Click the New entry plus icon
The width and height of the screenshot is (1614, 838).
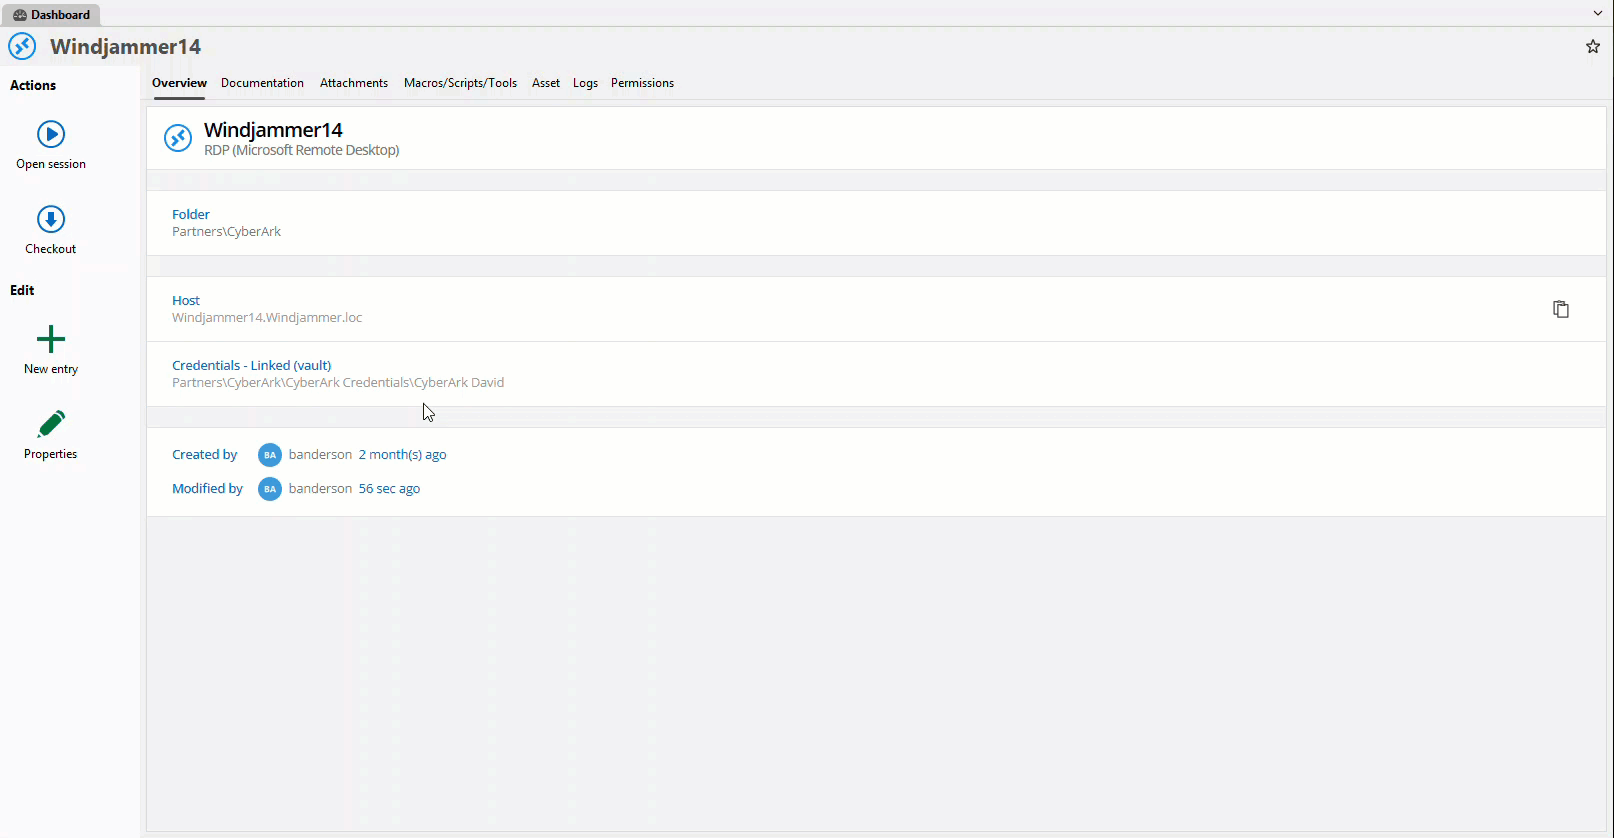click(x=51, y=339)
